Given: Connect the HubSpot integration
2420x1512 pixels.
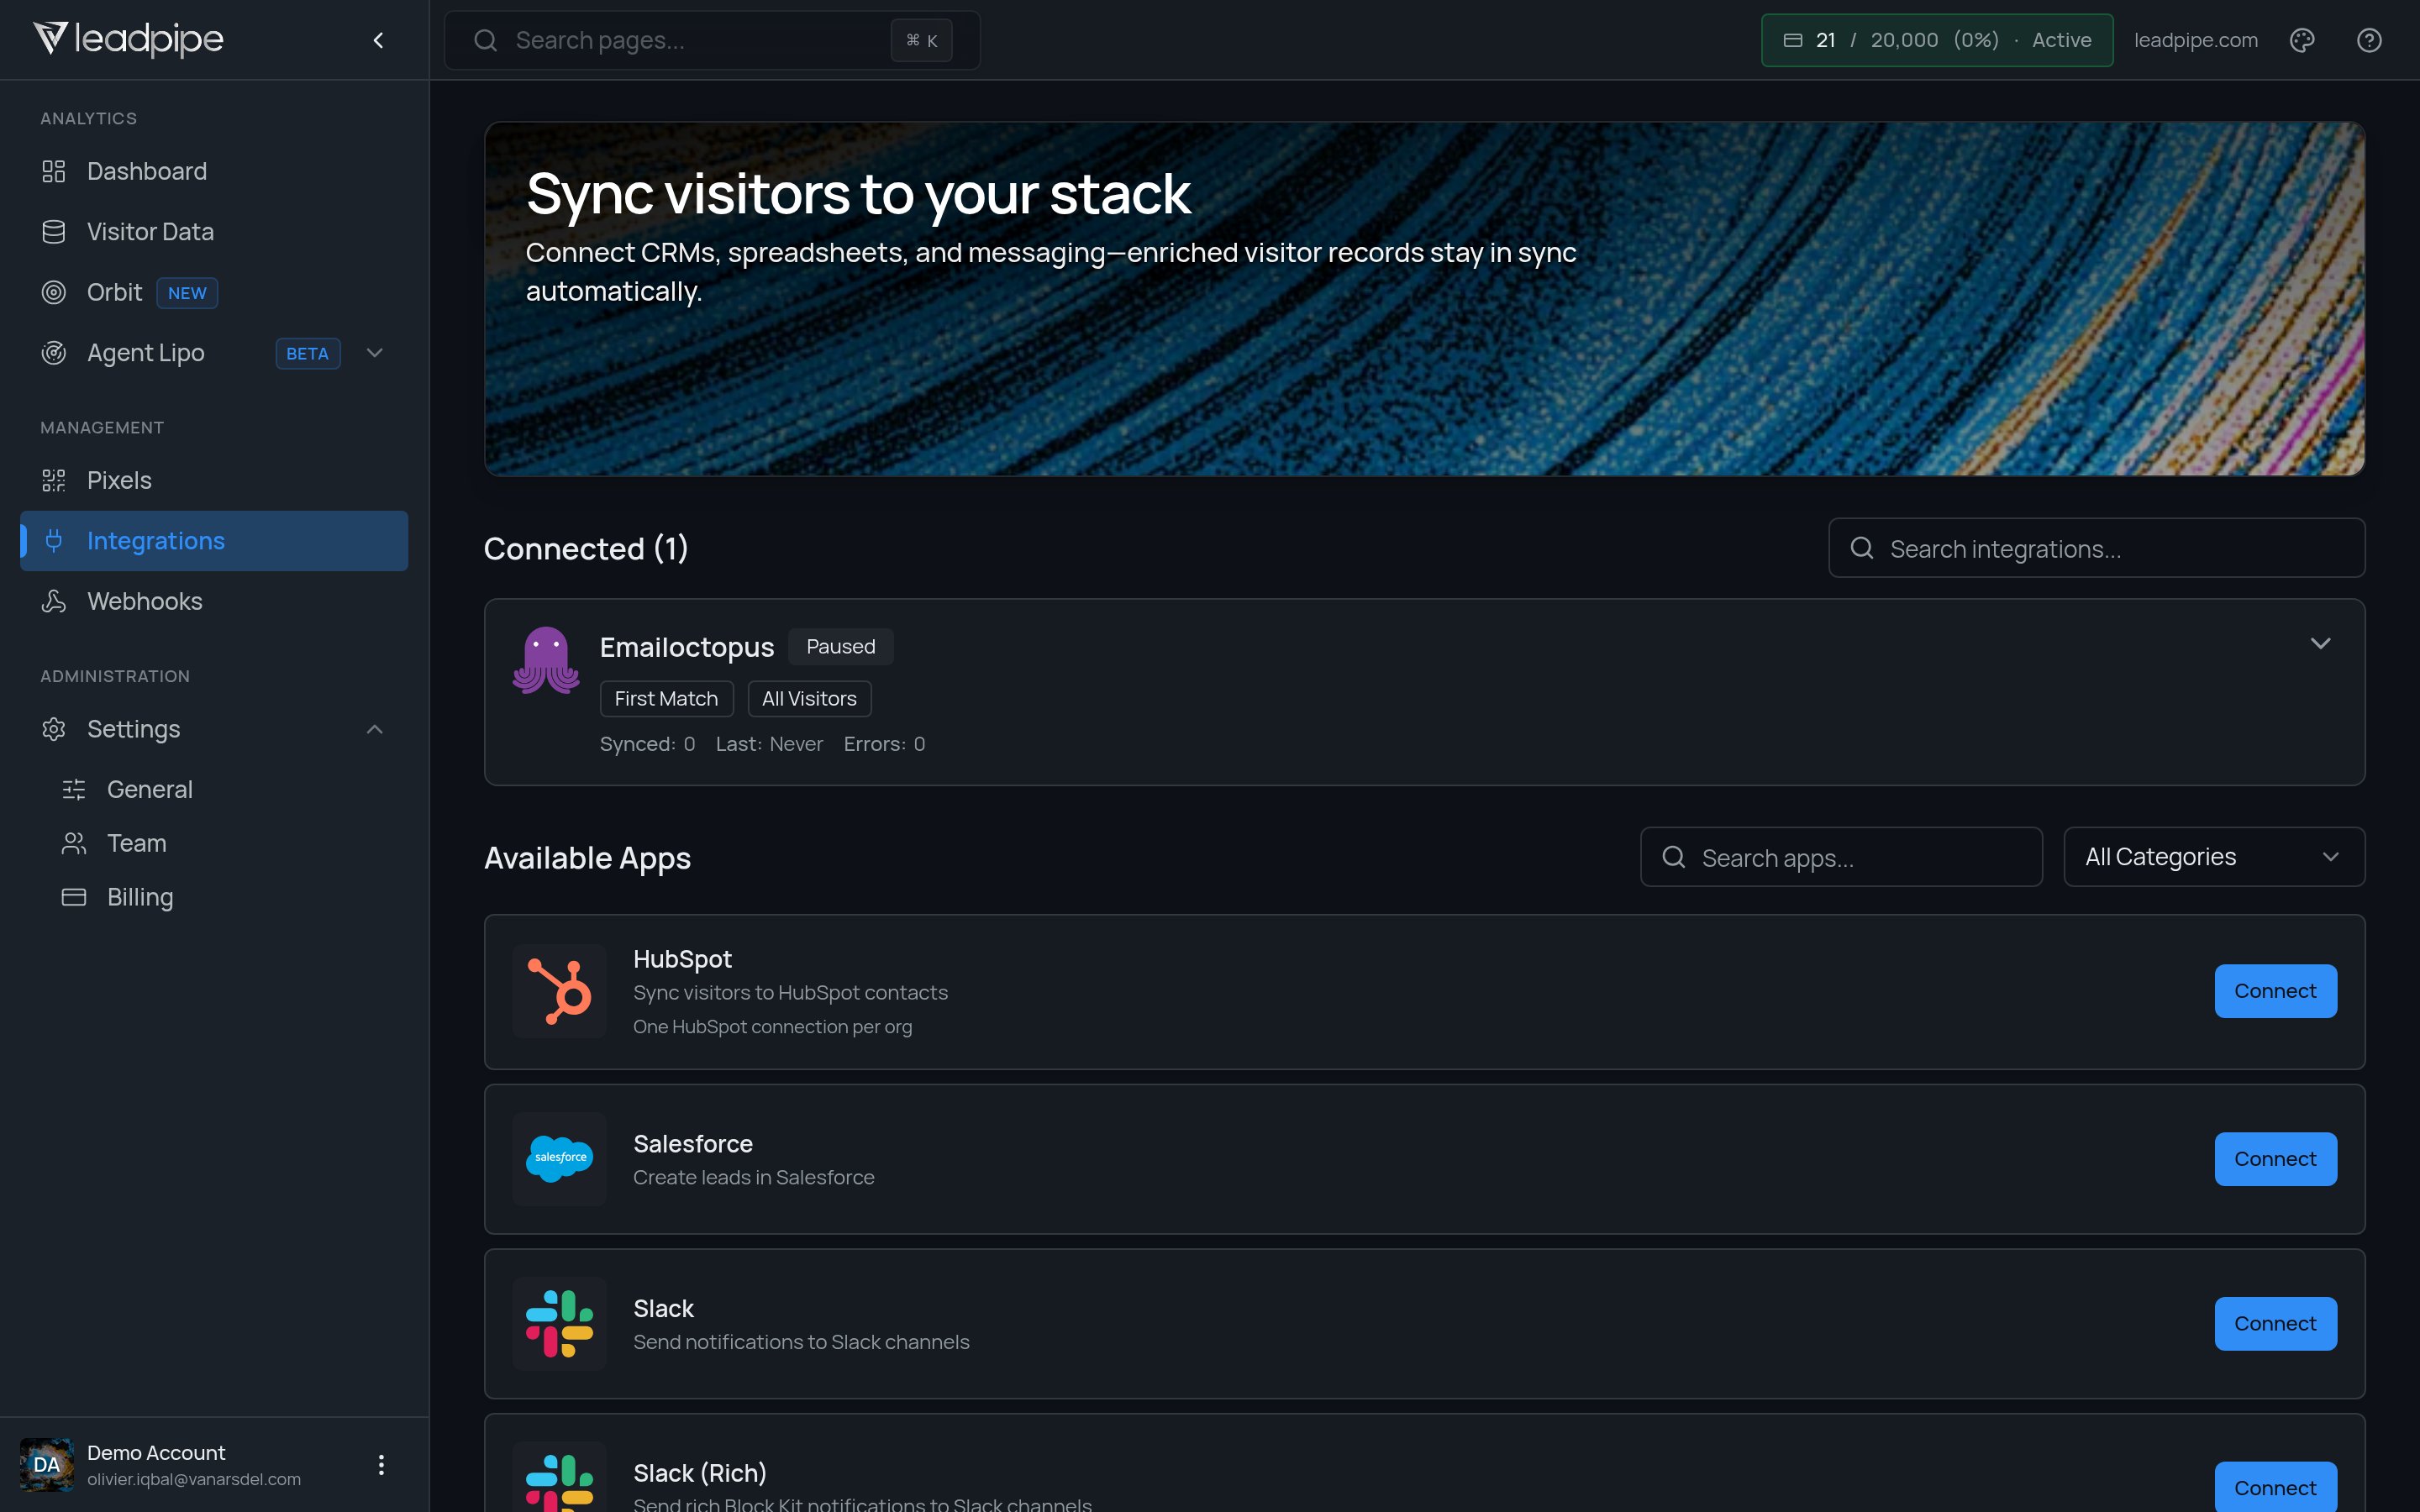Looking at the screenshot, I should (x=2275, y=991).
